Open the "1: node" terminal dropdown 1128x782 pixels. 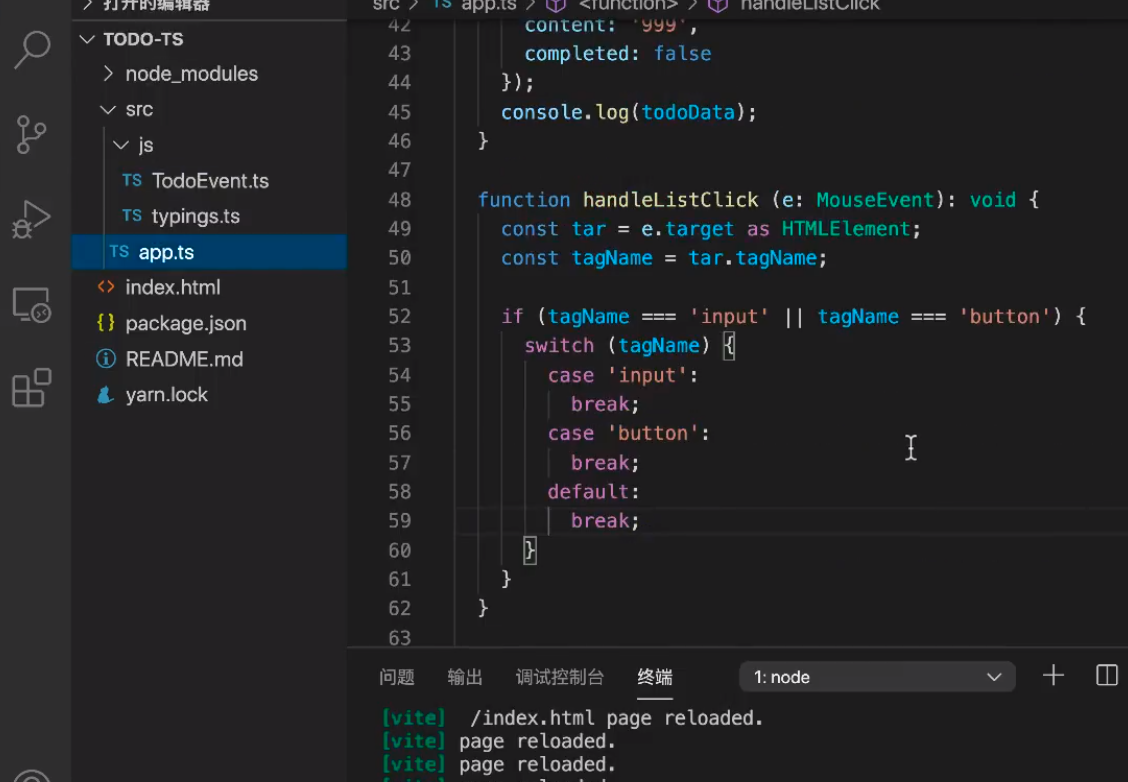pyautogui.click(x=877, y=676)
